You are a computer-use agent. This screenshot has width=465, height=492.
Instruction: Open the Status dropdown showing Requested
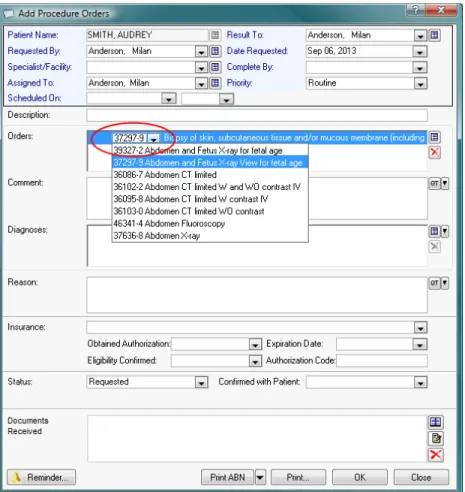tap(201, 383)
